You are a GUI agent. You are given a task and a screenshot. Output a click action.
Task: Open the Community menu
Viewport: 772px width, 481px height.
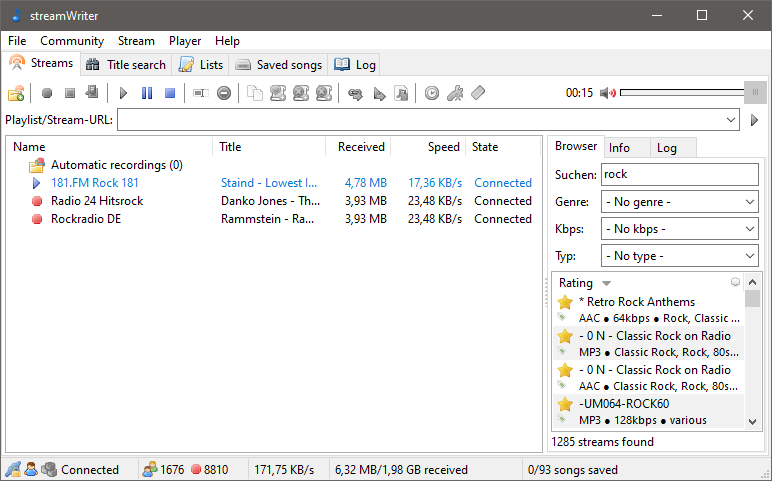click(72, 41)
